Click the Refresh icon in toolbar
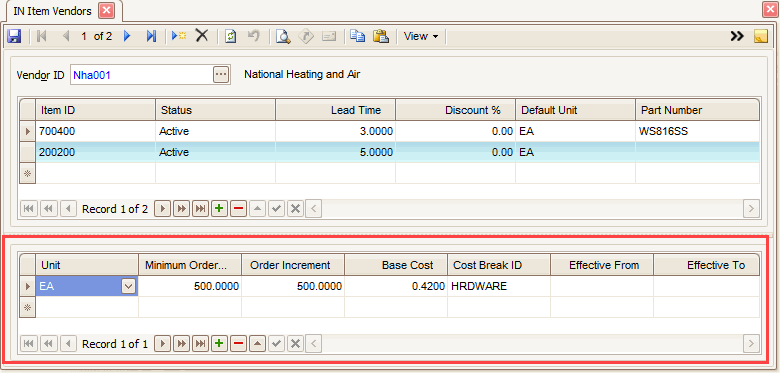This screenshot has height=373, width=780. tap(230, 36)
